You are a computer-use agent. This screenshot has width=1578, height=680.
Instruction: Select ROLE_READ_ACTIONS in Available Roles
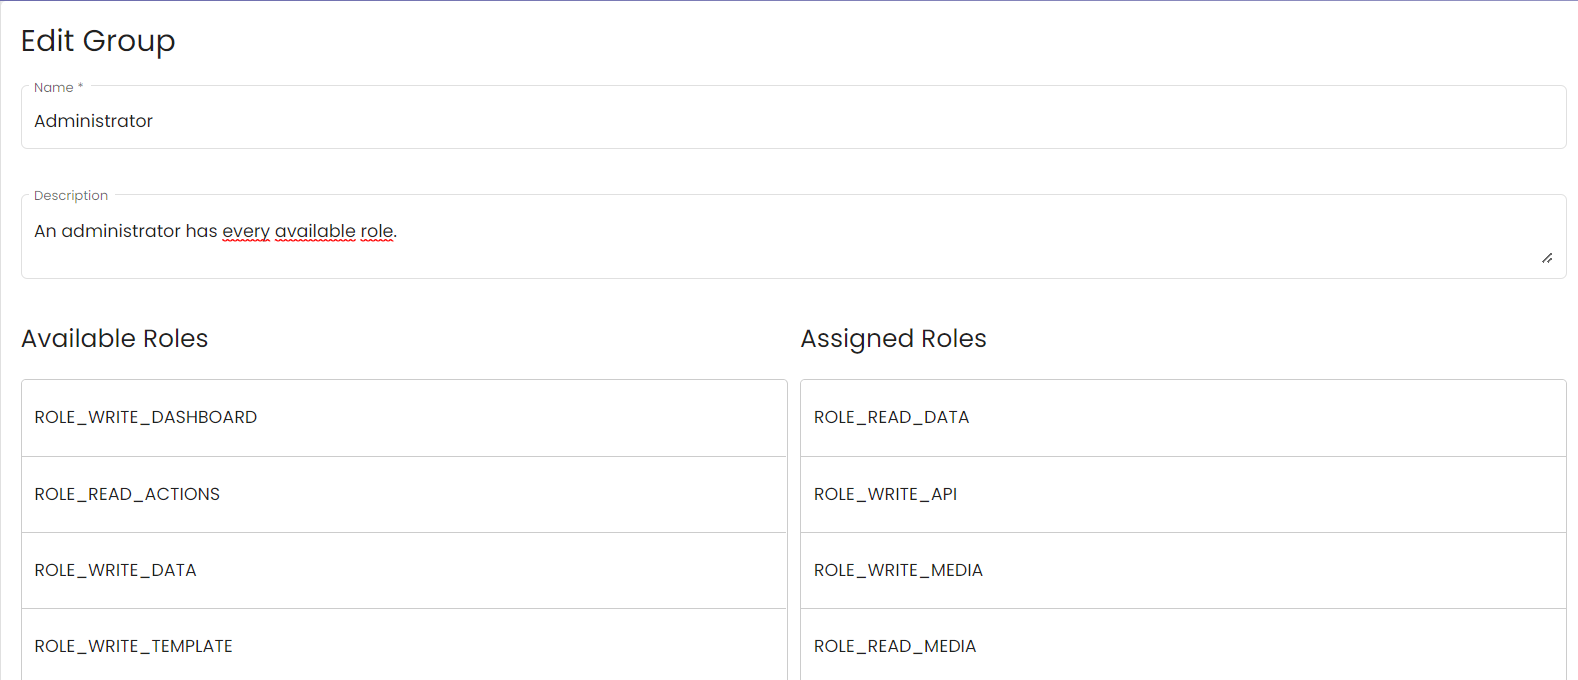click(404, 494)
